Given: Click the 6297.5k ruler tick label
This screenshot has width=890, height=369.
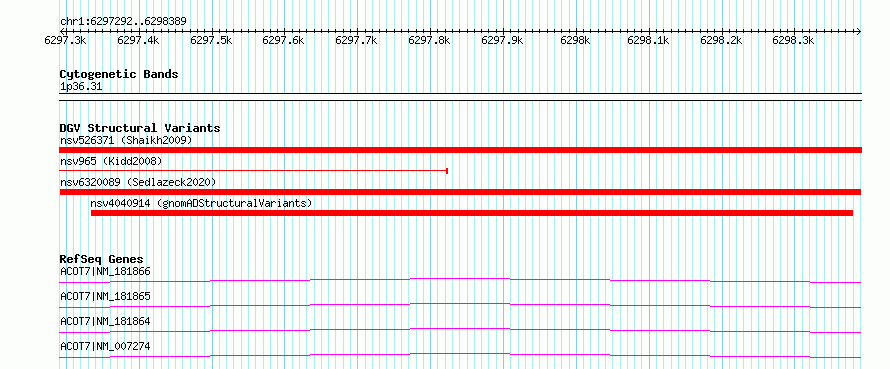Looking at the screenshot, I should 211,40.
